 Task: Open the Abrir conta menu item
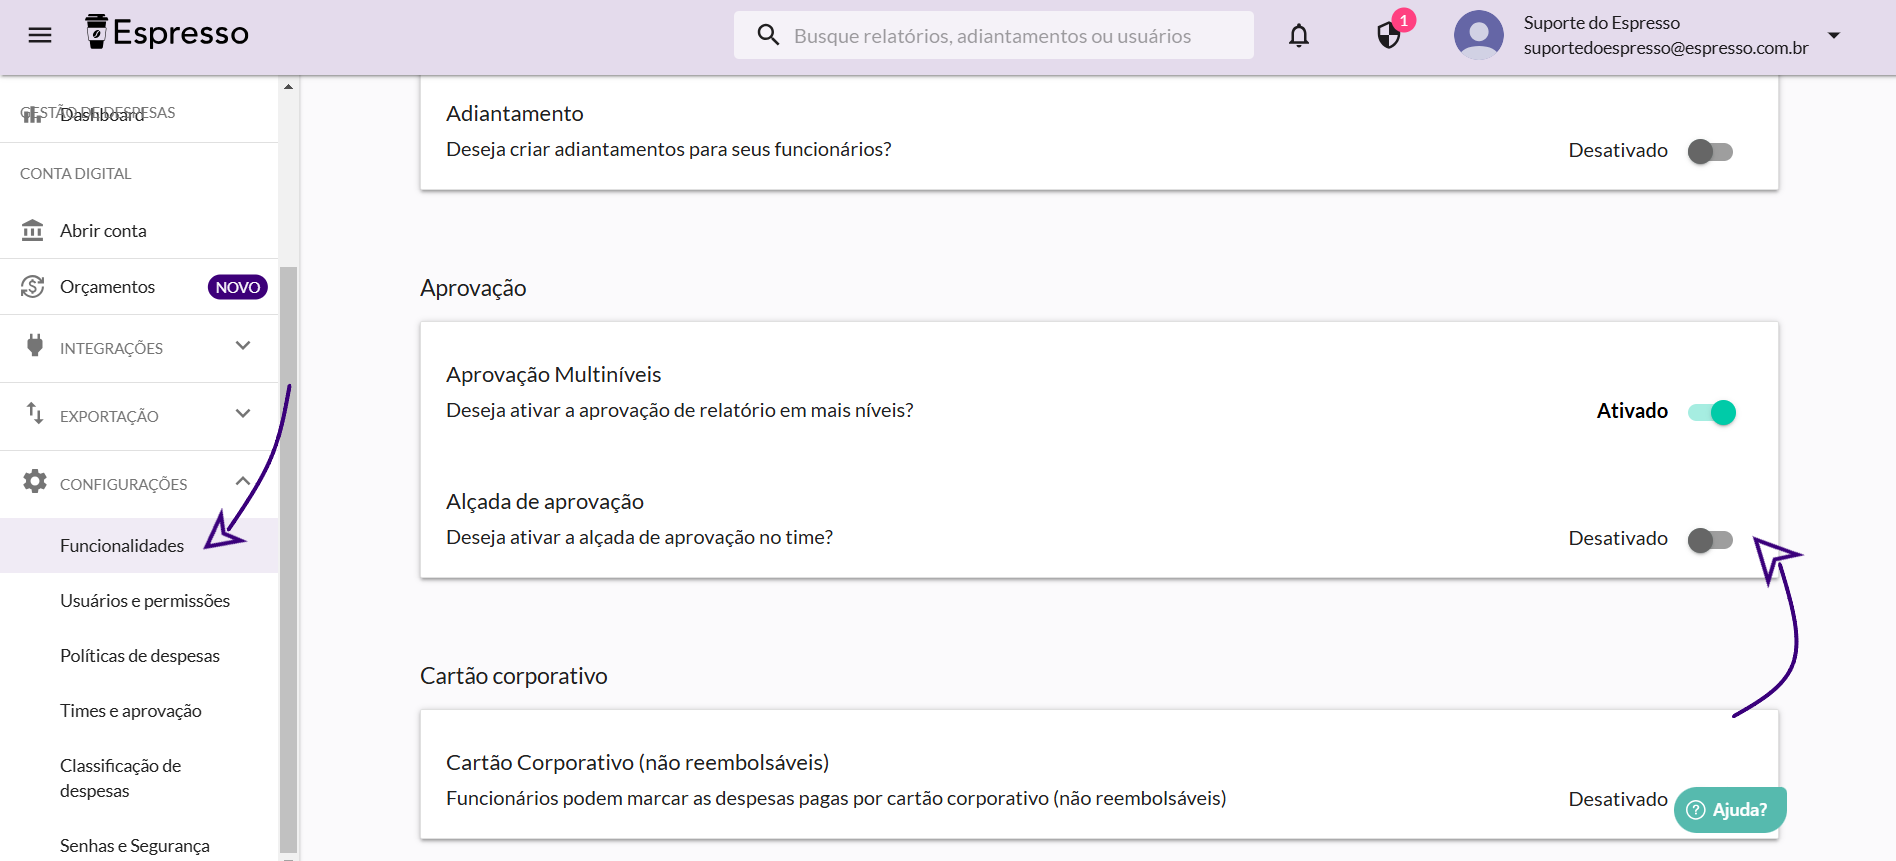[139, 231]
